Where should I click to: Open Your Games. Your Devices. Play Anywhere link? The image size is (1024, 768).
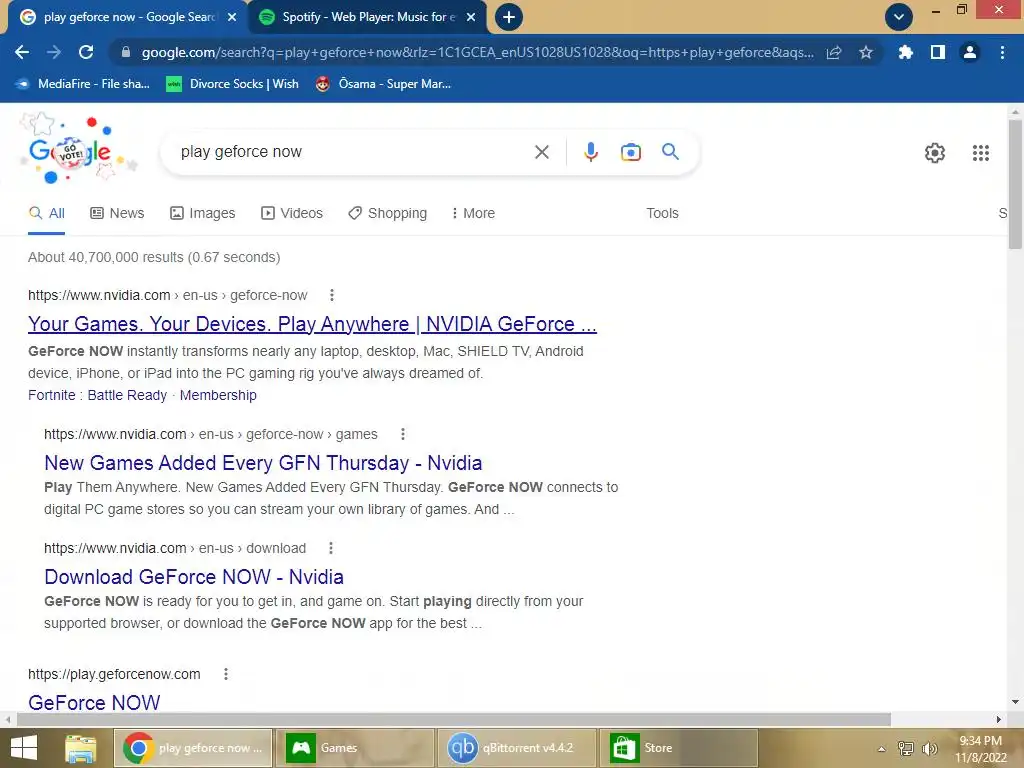point(312,324)
